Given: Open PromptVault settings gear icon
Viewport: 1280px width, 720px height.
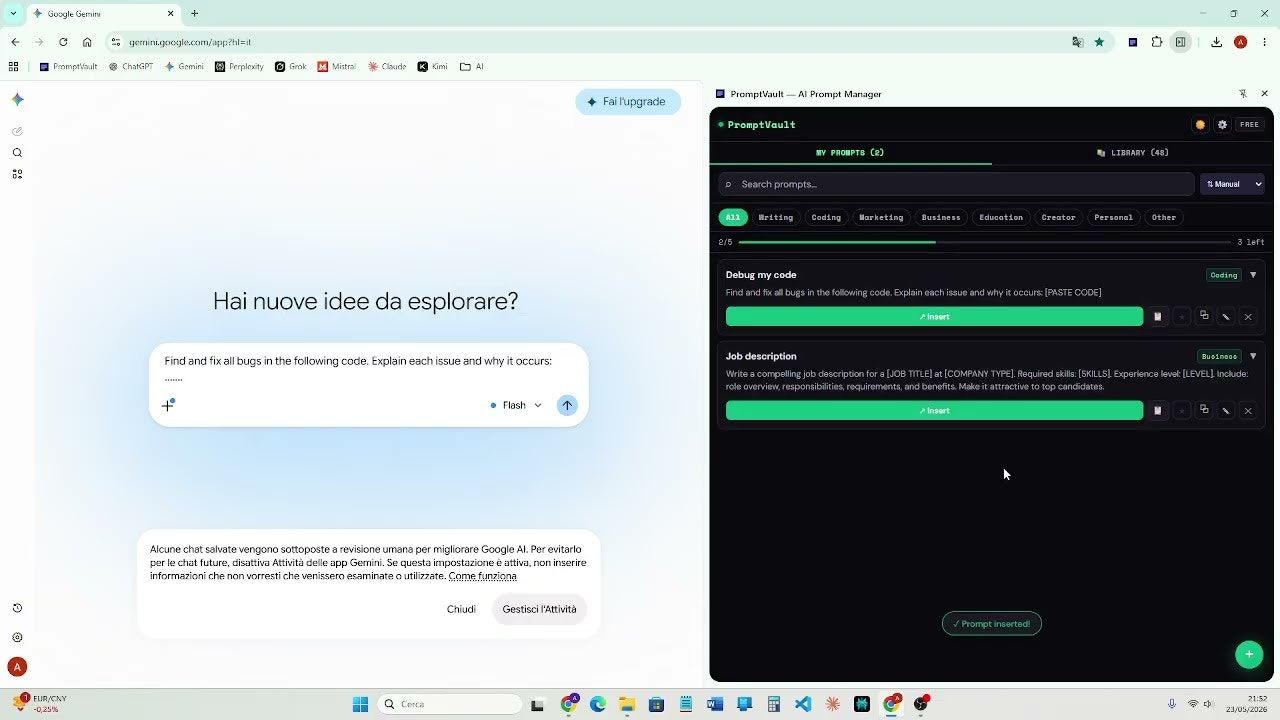Looking at the screenshot, I should click(1222, 125).
